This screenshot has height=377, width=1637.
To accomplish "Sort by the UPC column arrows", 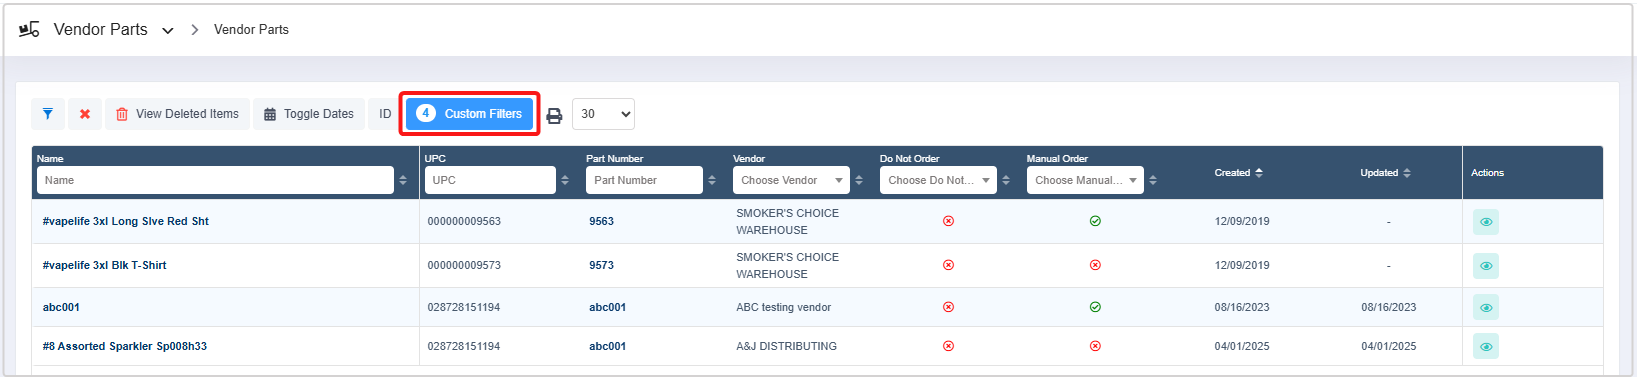I will click(x=565, y=180).
